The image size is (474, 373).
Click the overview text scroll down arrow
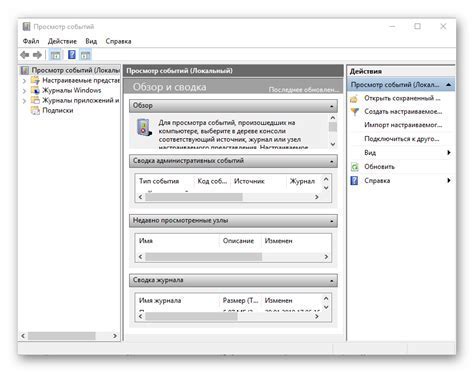click(x=333, y=144)
